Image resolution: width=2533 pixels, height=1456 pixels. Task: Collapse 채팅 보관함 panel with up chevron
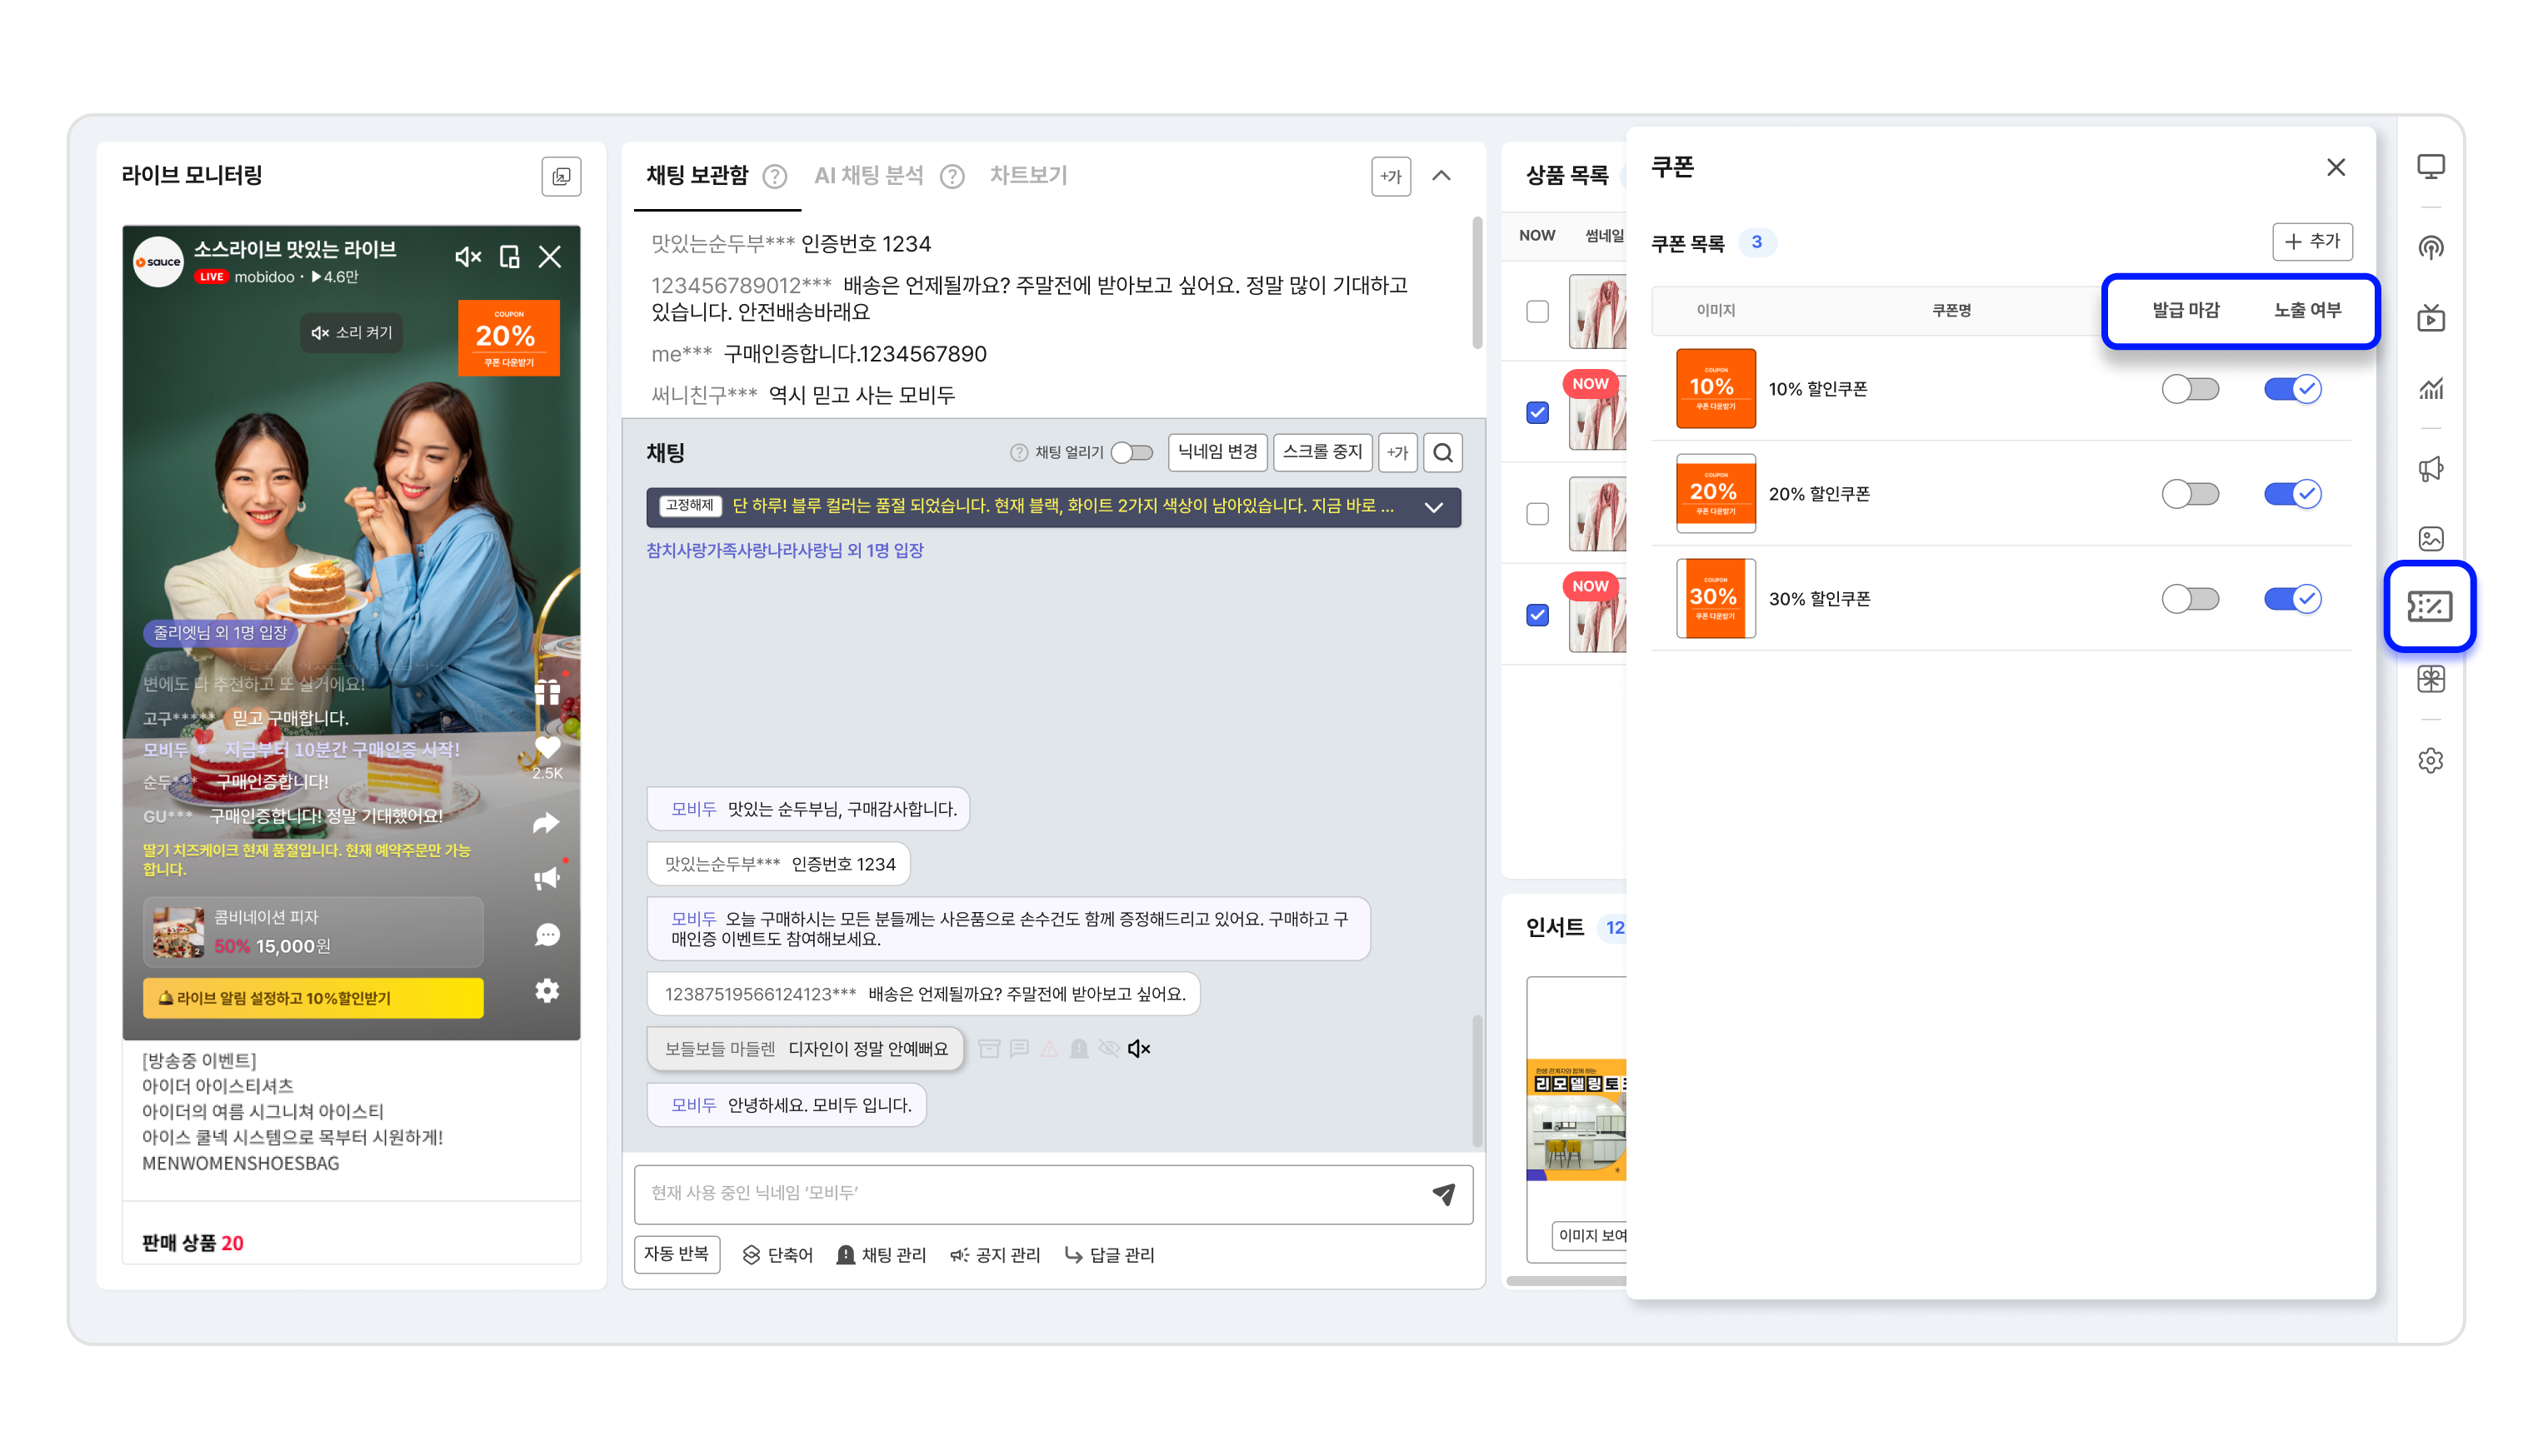[x=1441, y=176]
